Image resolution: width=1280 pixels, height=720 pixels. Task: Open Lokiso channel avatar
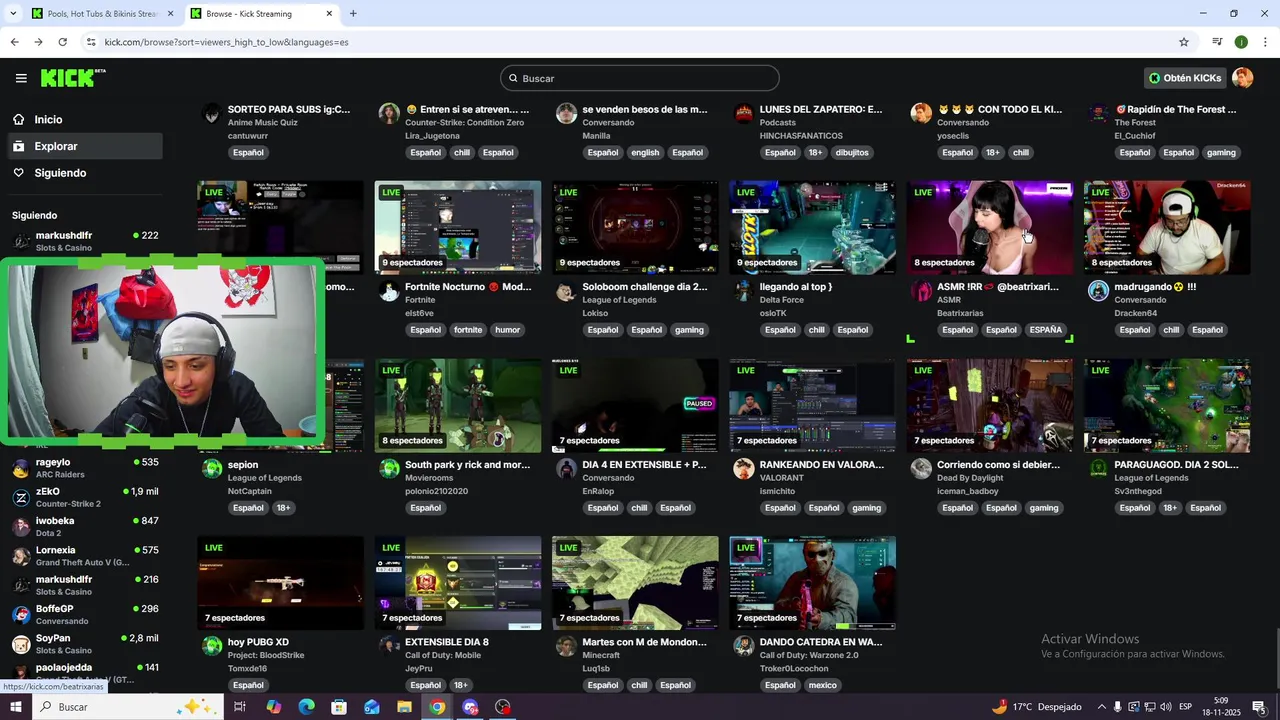tap(567, 291)
